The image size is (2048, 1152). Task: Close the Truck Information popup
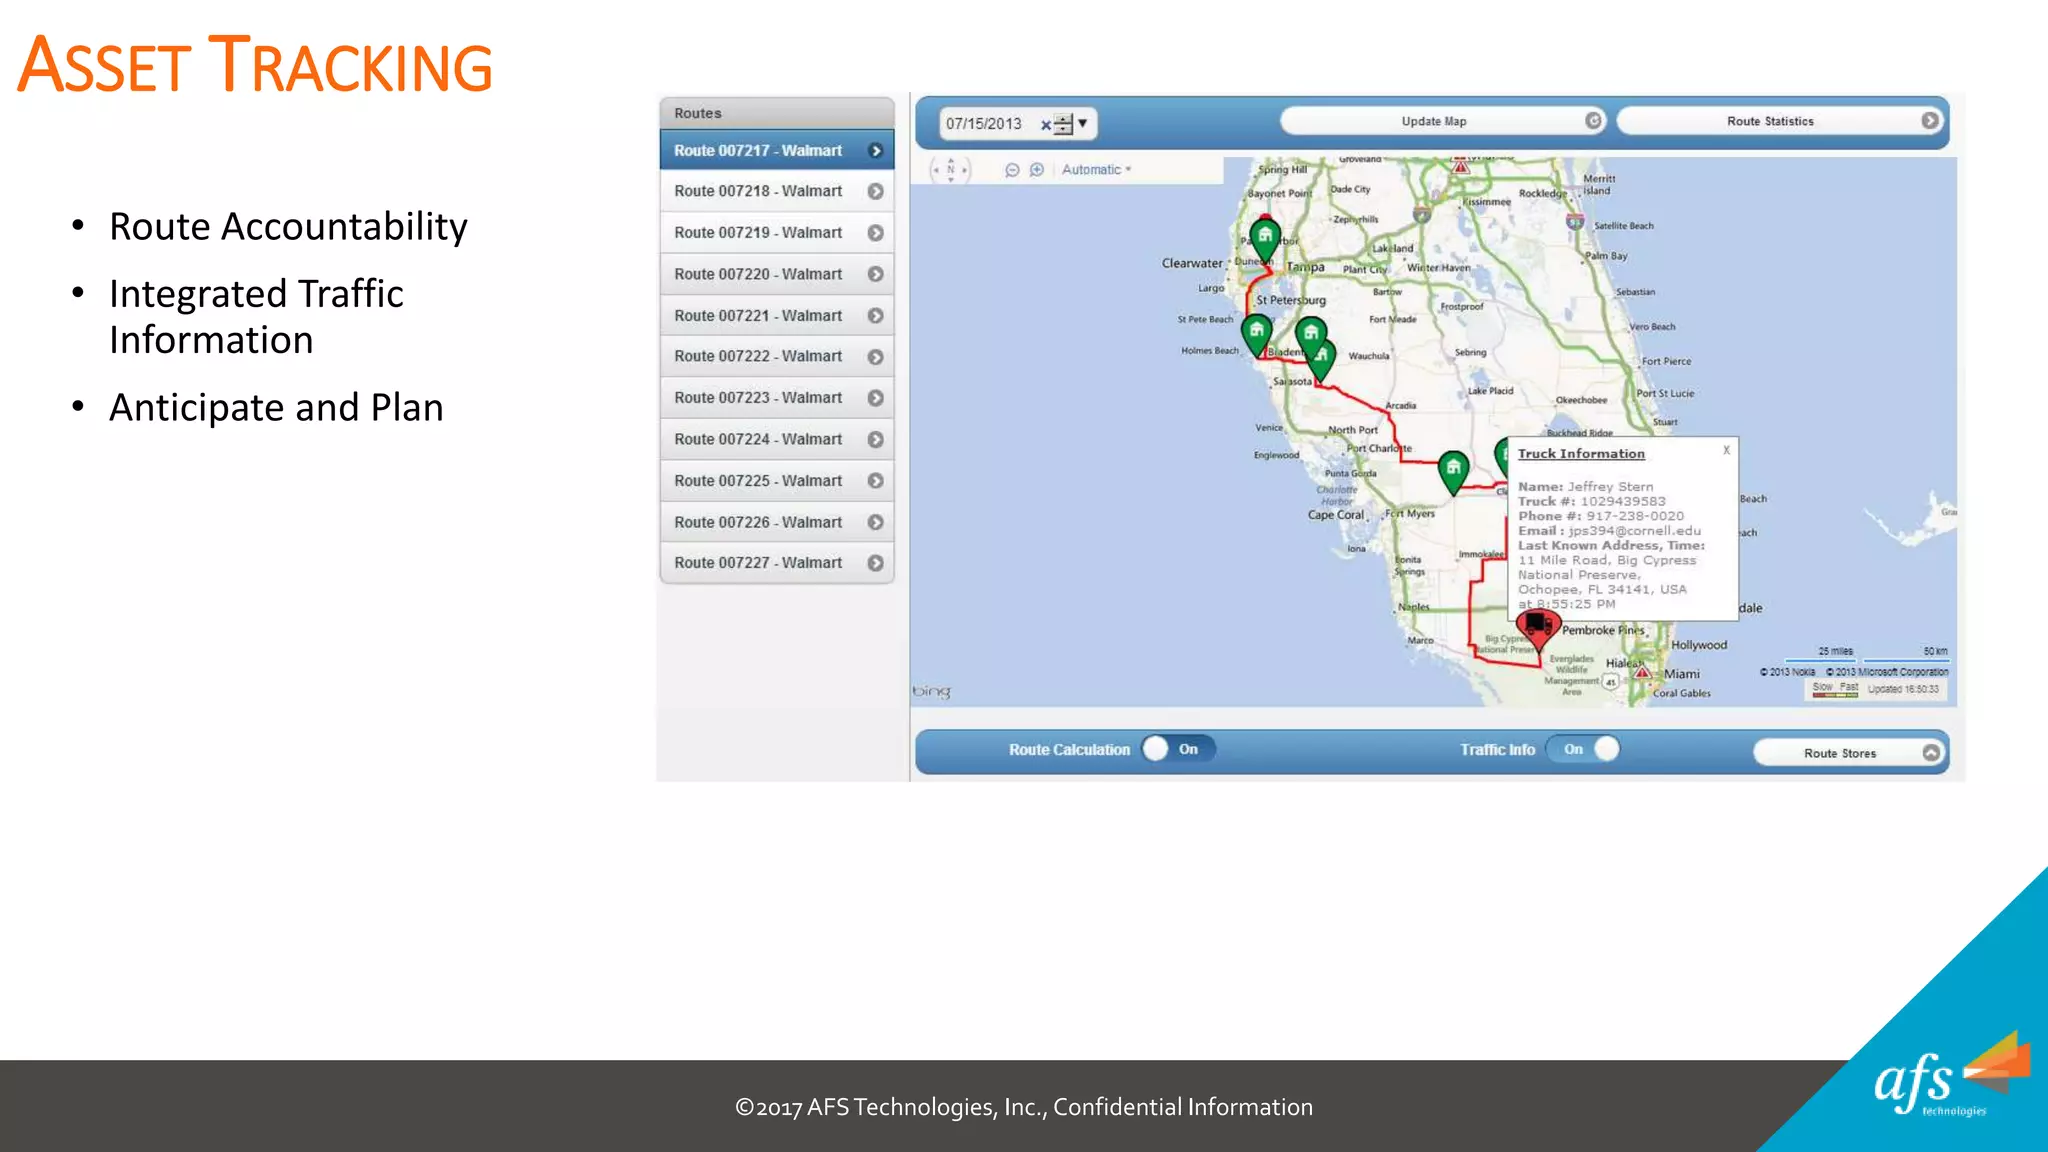point(1726,451)
